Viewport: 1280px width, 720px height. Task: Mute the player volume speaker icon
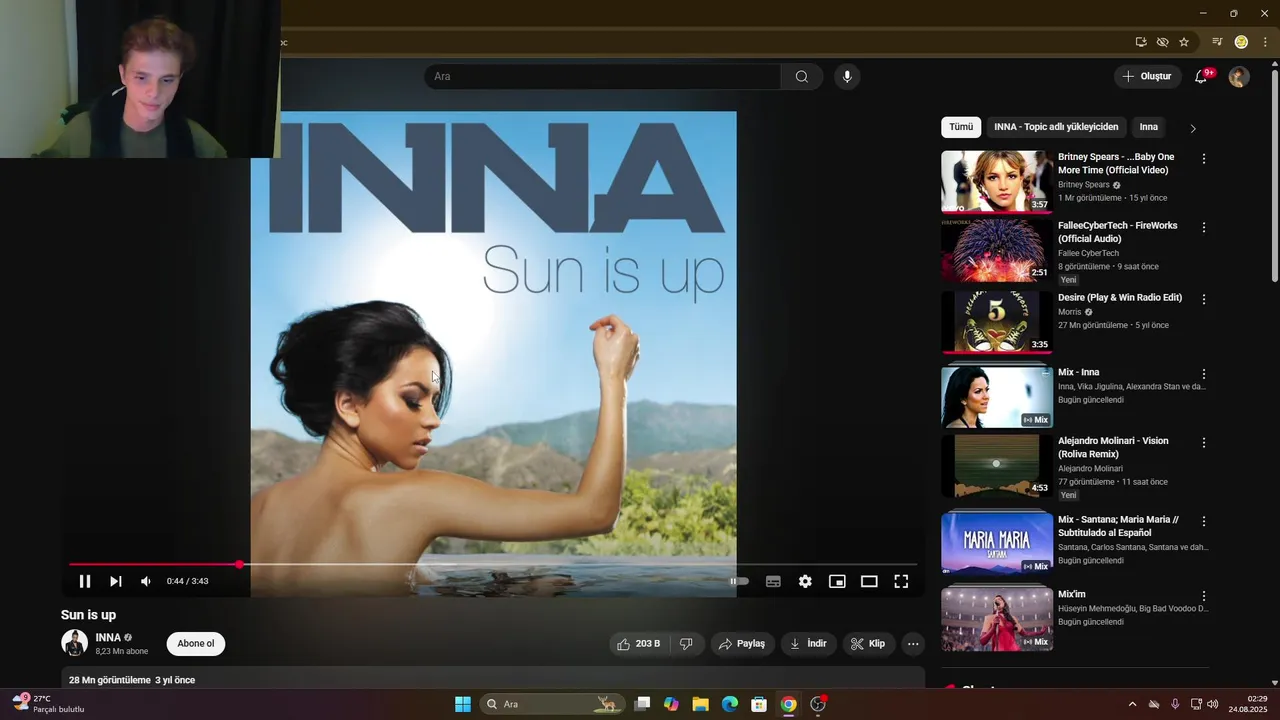(x=146, y=581)
